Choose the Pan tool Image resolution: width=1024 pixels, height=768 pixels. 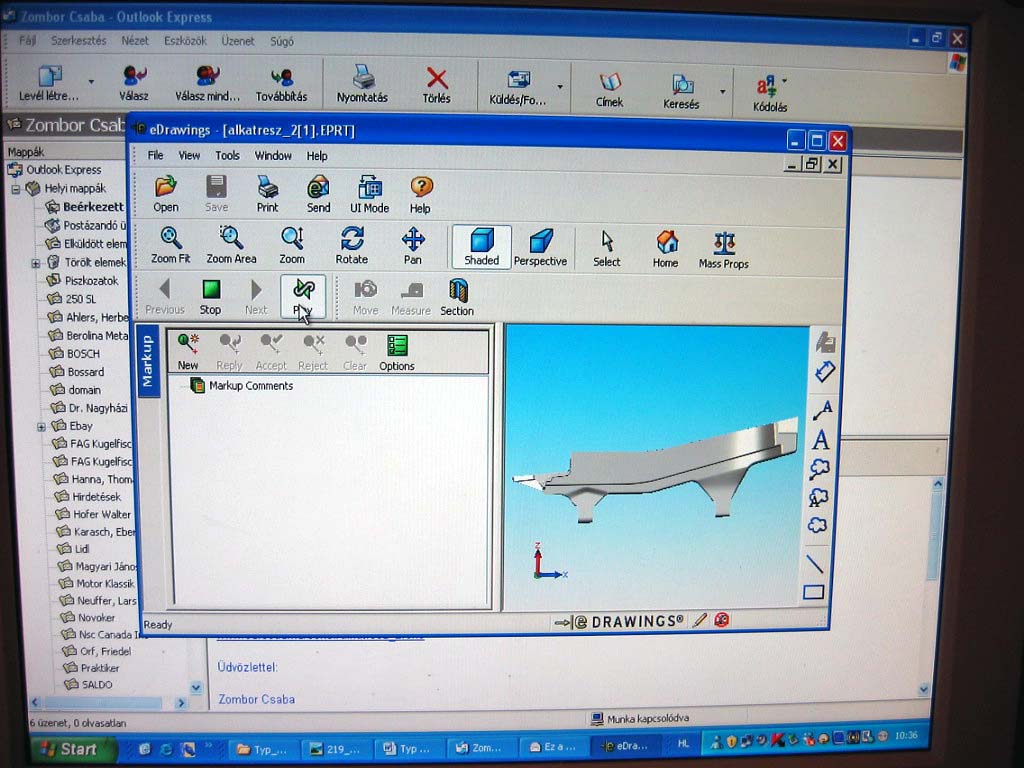click(x=413, y=245)
